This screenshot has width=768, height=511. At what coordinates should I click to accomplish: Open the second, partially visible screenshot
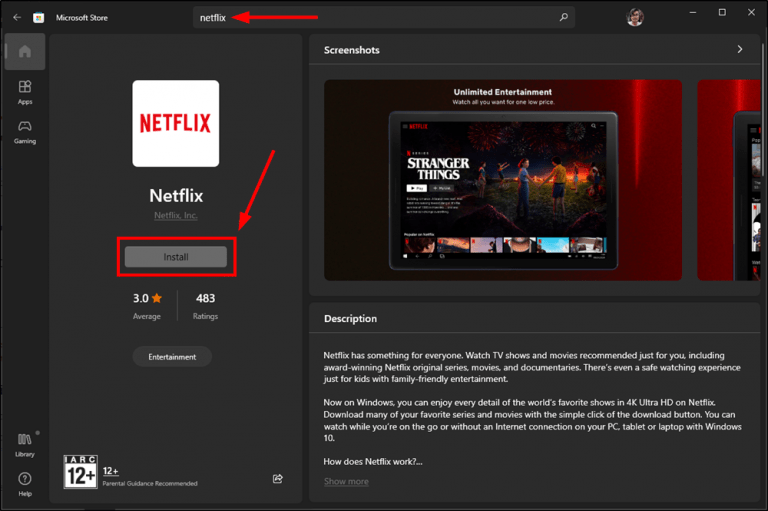tap(728, 180)
